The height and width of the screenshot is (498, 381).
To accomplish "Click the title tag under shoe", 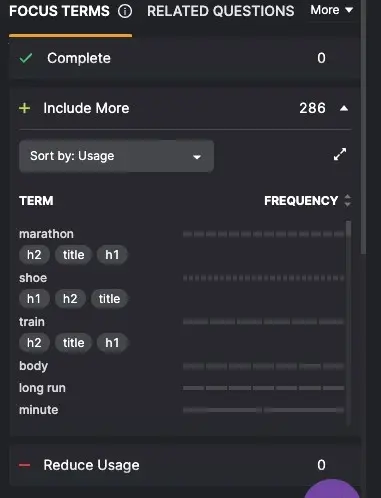I will click(x=109, y=299).
